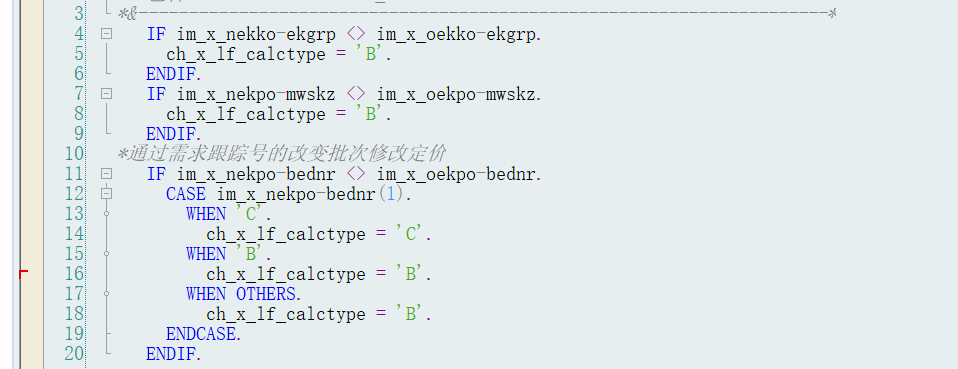Click the red bookmark marker beside line 16

[x=23, y=274]
